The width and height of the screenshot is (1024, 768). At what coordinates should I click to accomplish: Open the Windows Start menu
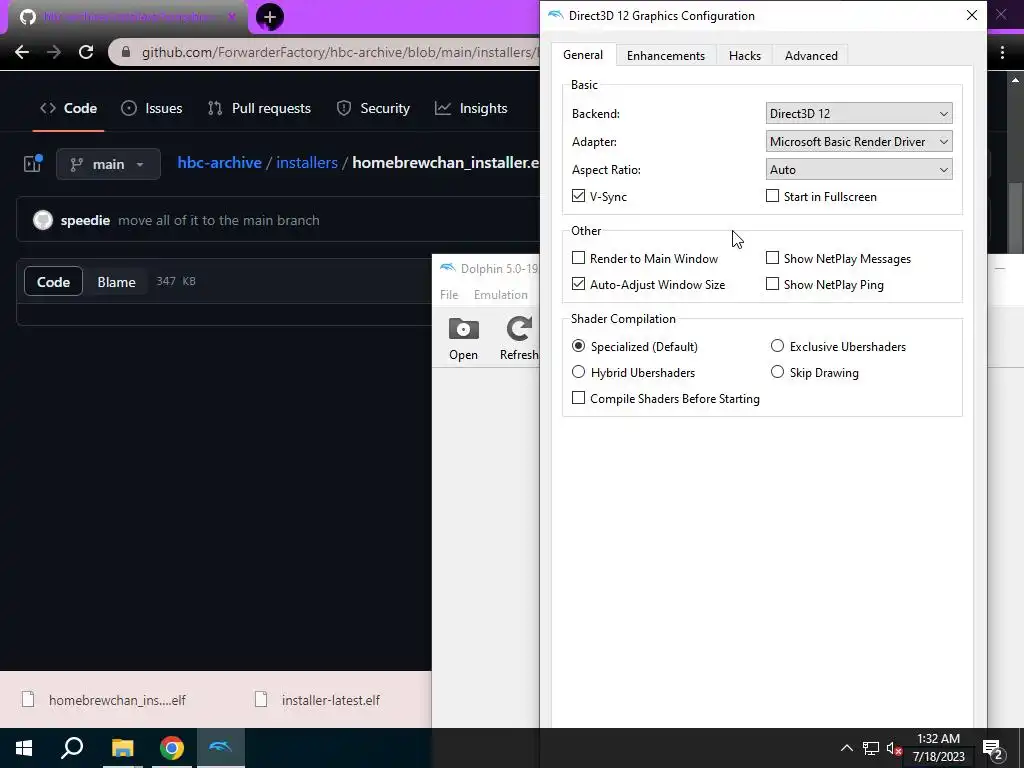click(x=24, y=748)
